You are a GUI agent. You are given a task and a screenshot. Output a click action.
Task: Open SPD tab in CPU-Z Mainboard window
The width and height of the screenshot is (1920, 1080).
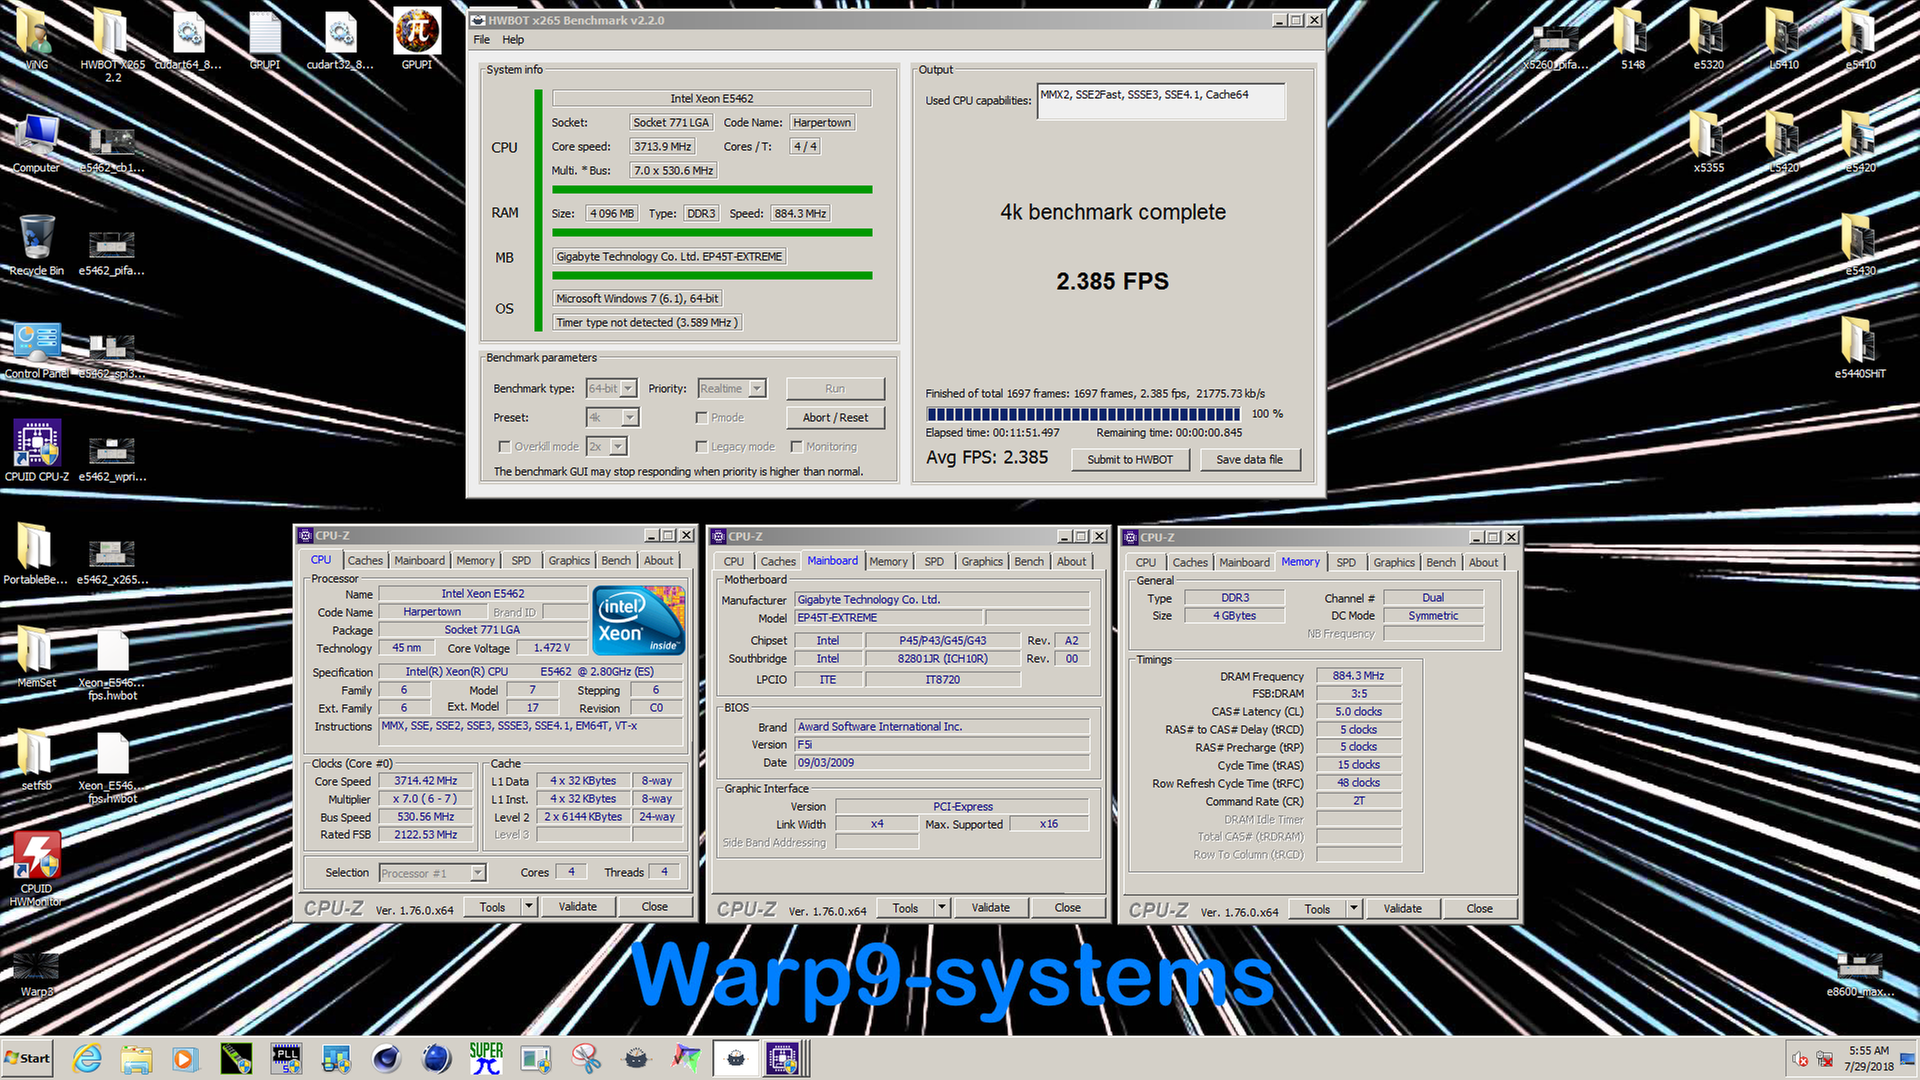pyautogui.click(x=934, y=562)
